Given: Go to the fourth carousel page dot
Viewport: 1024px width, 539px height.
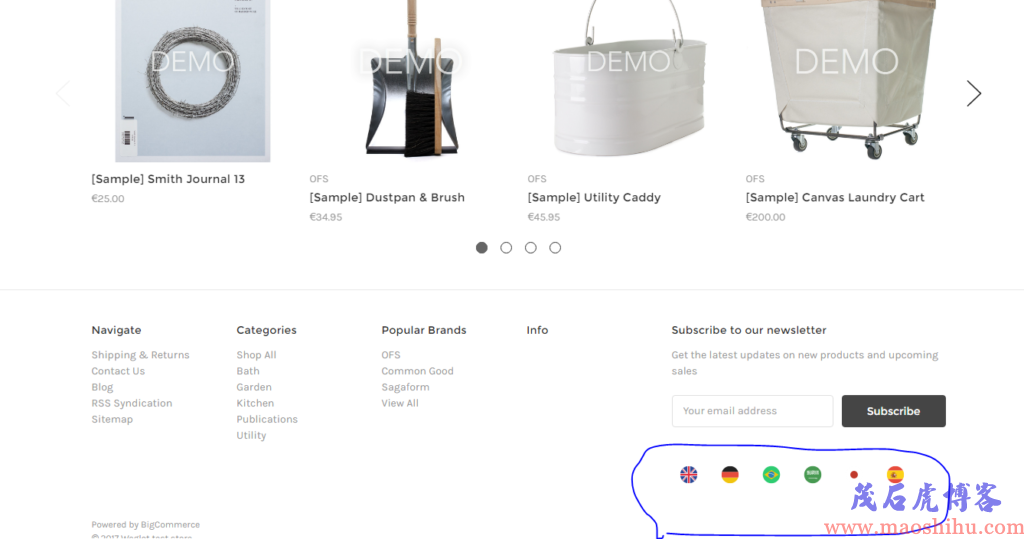Looking at the screenshot, I should (555, 248).
